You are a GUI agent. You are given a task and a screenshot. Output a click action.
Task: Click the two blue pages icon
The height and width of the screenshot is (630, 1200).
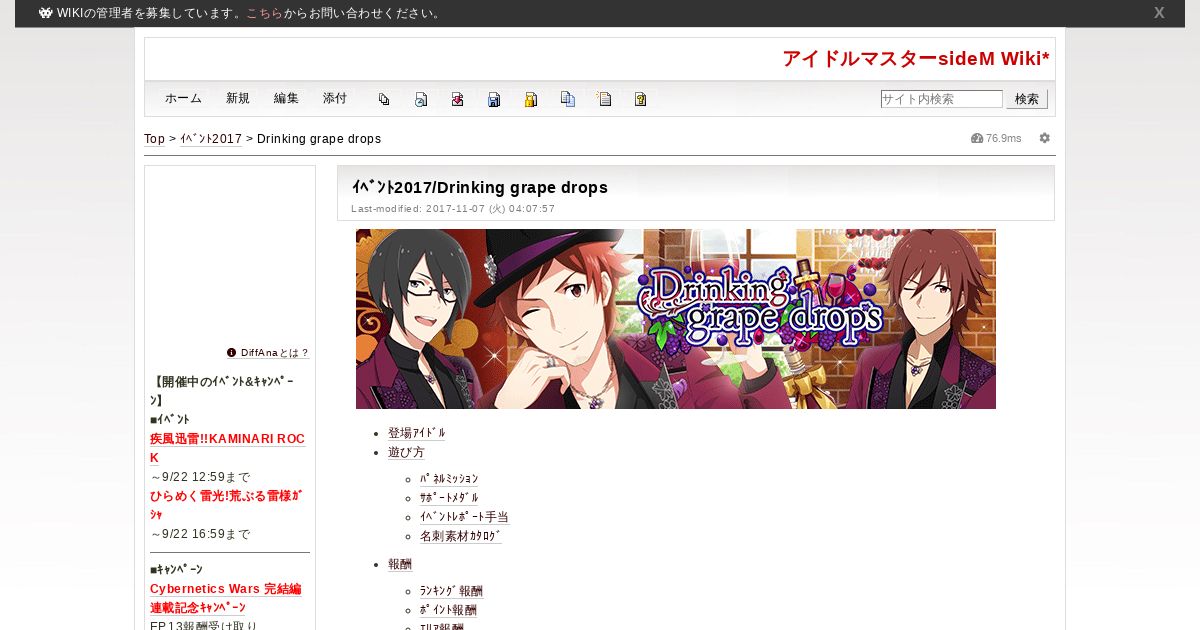pos(568,99)
